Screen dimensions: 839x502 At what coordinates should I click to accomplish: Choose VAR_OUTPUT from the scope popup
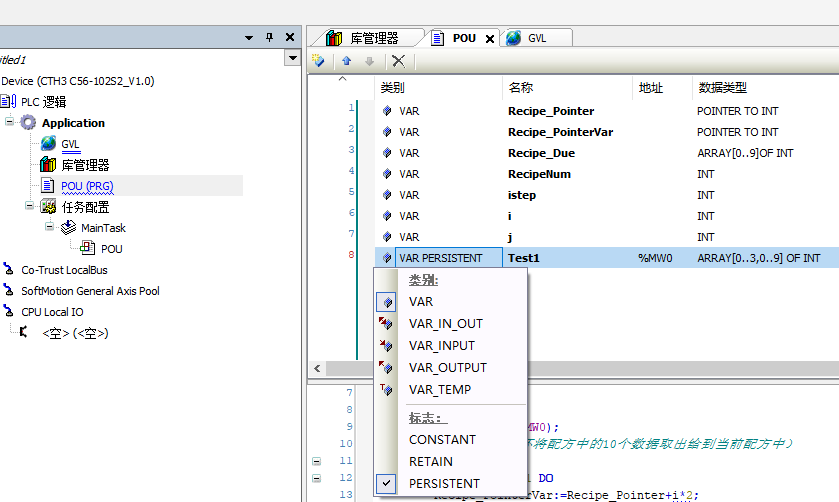[x=448, y=368]
